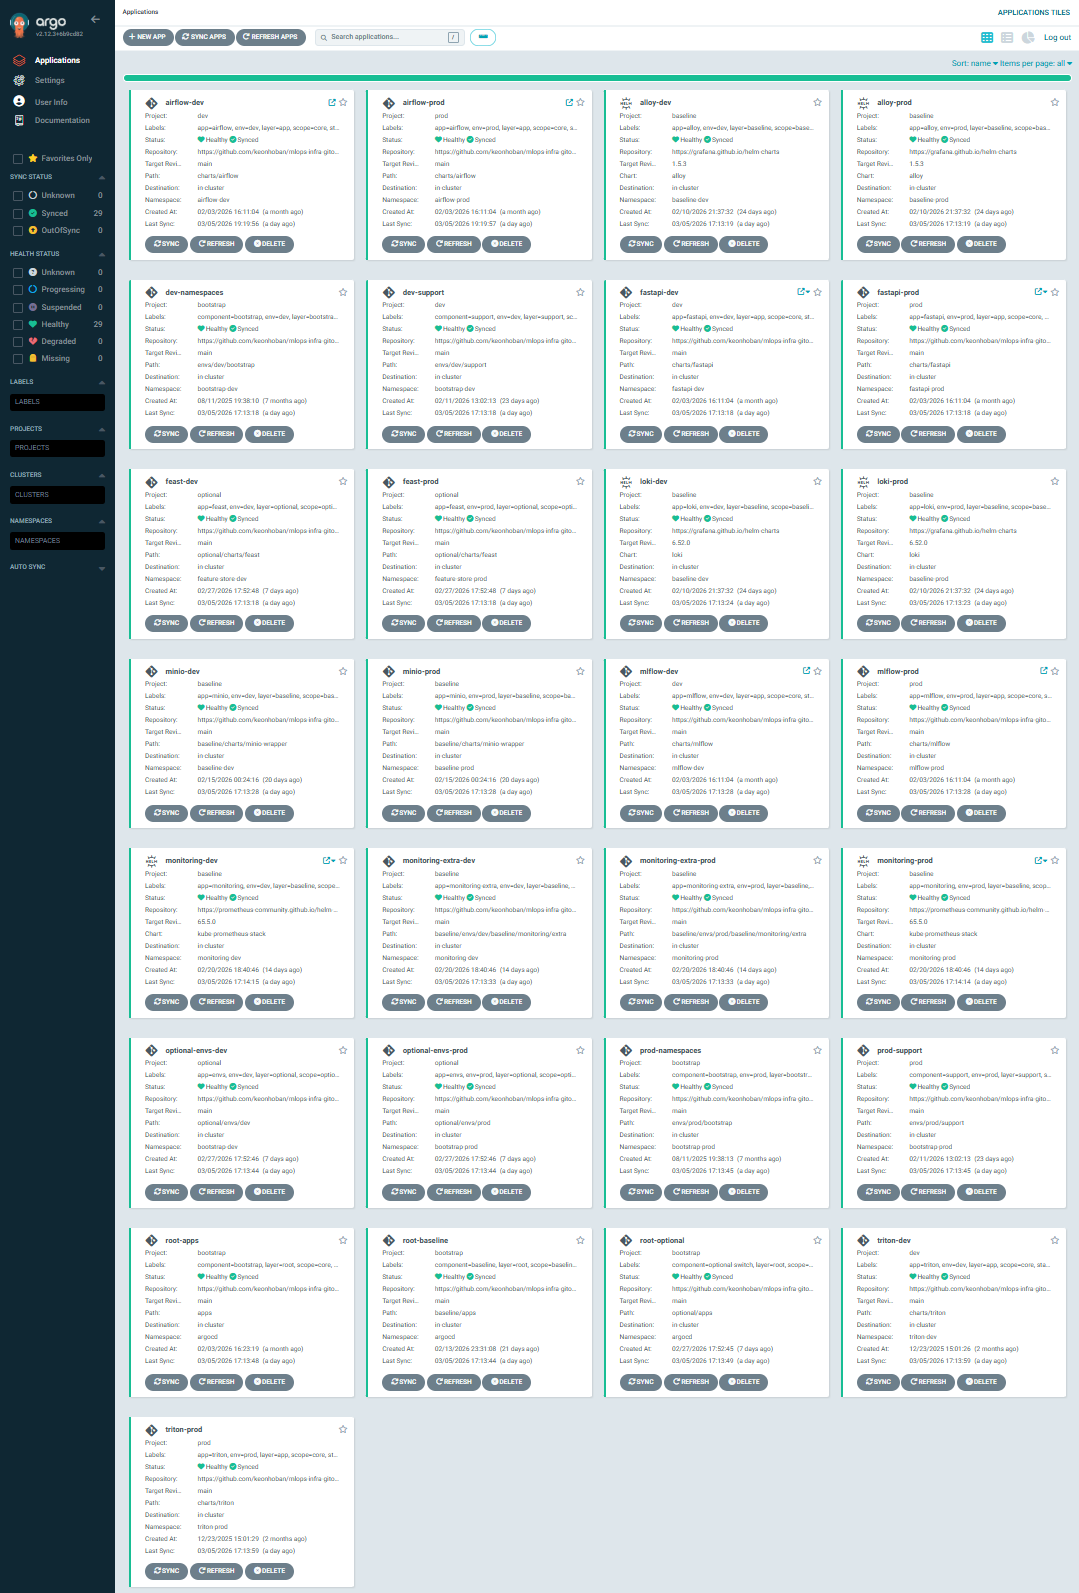The height and width of the screenshot is (1593, 1079).
Task: Click the Helm icon on alloy-dev
Action: [x=626, y=103]
